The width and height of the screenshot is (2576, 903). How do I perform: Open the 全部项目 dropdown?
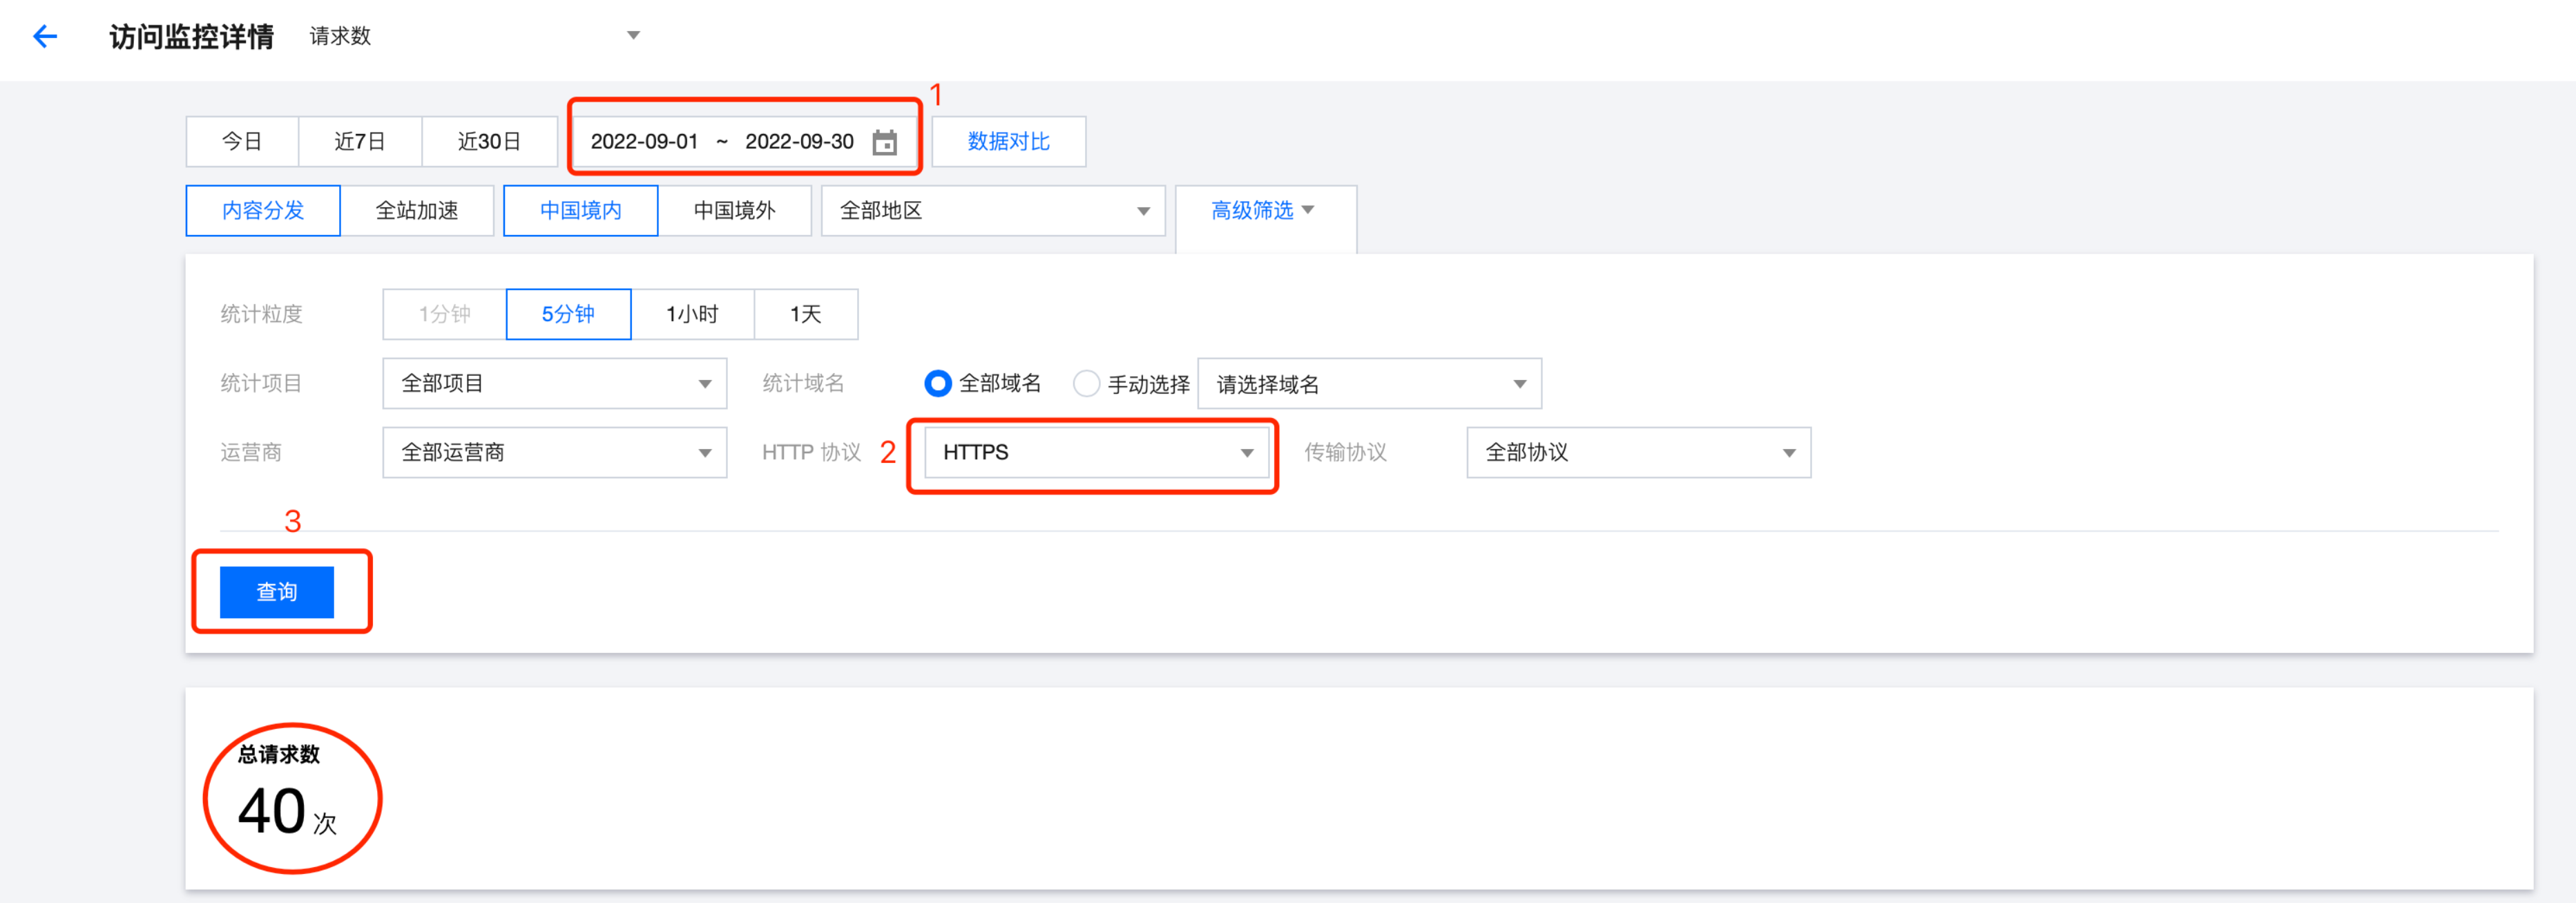[x=554, y=384]
